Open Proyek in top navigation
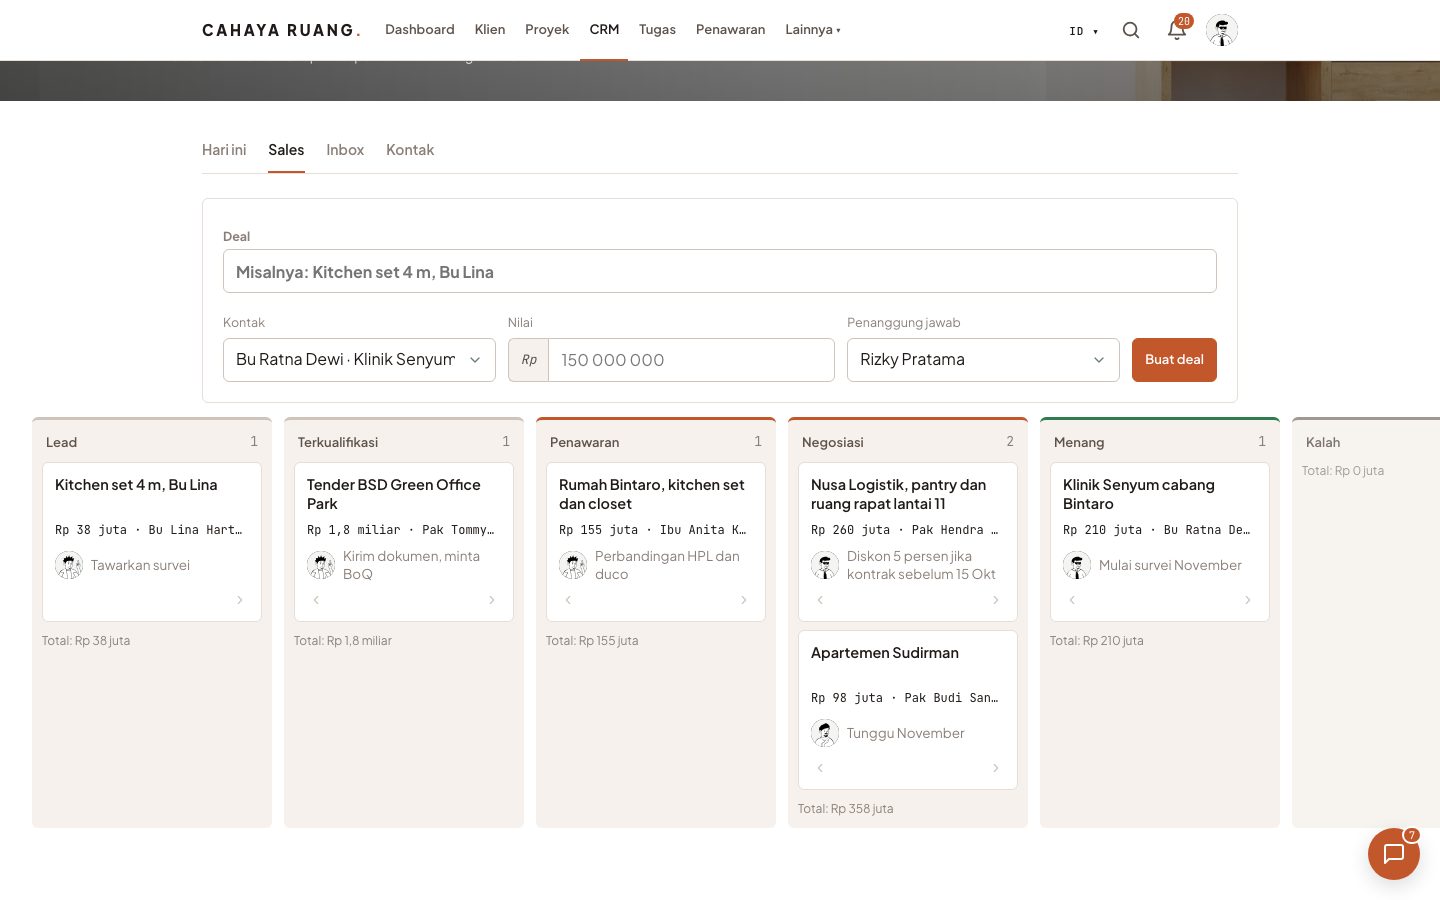1440x900 pixels. tap(547, 30)
